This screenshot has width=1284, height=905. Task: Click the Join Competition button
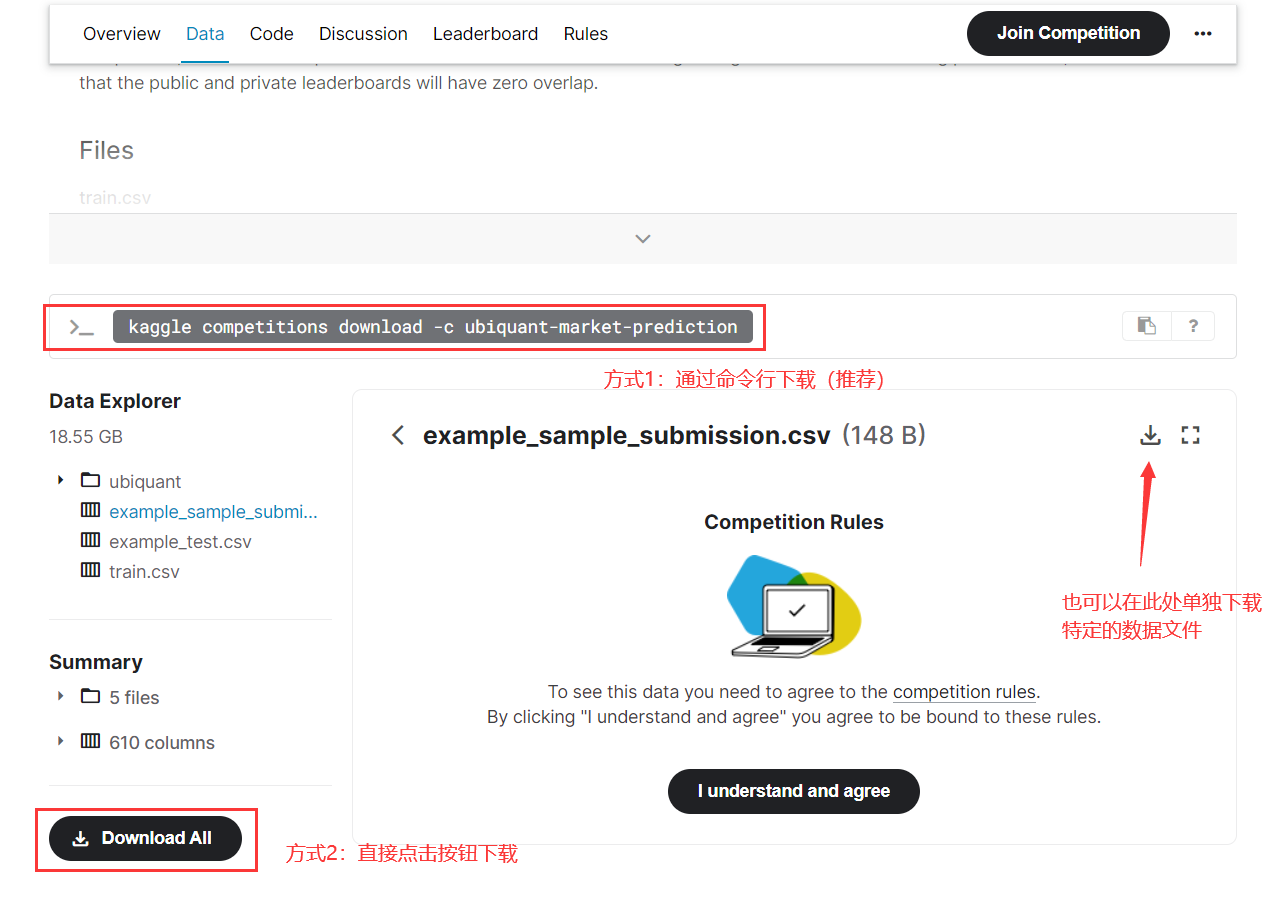coord(1067,33)
